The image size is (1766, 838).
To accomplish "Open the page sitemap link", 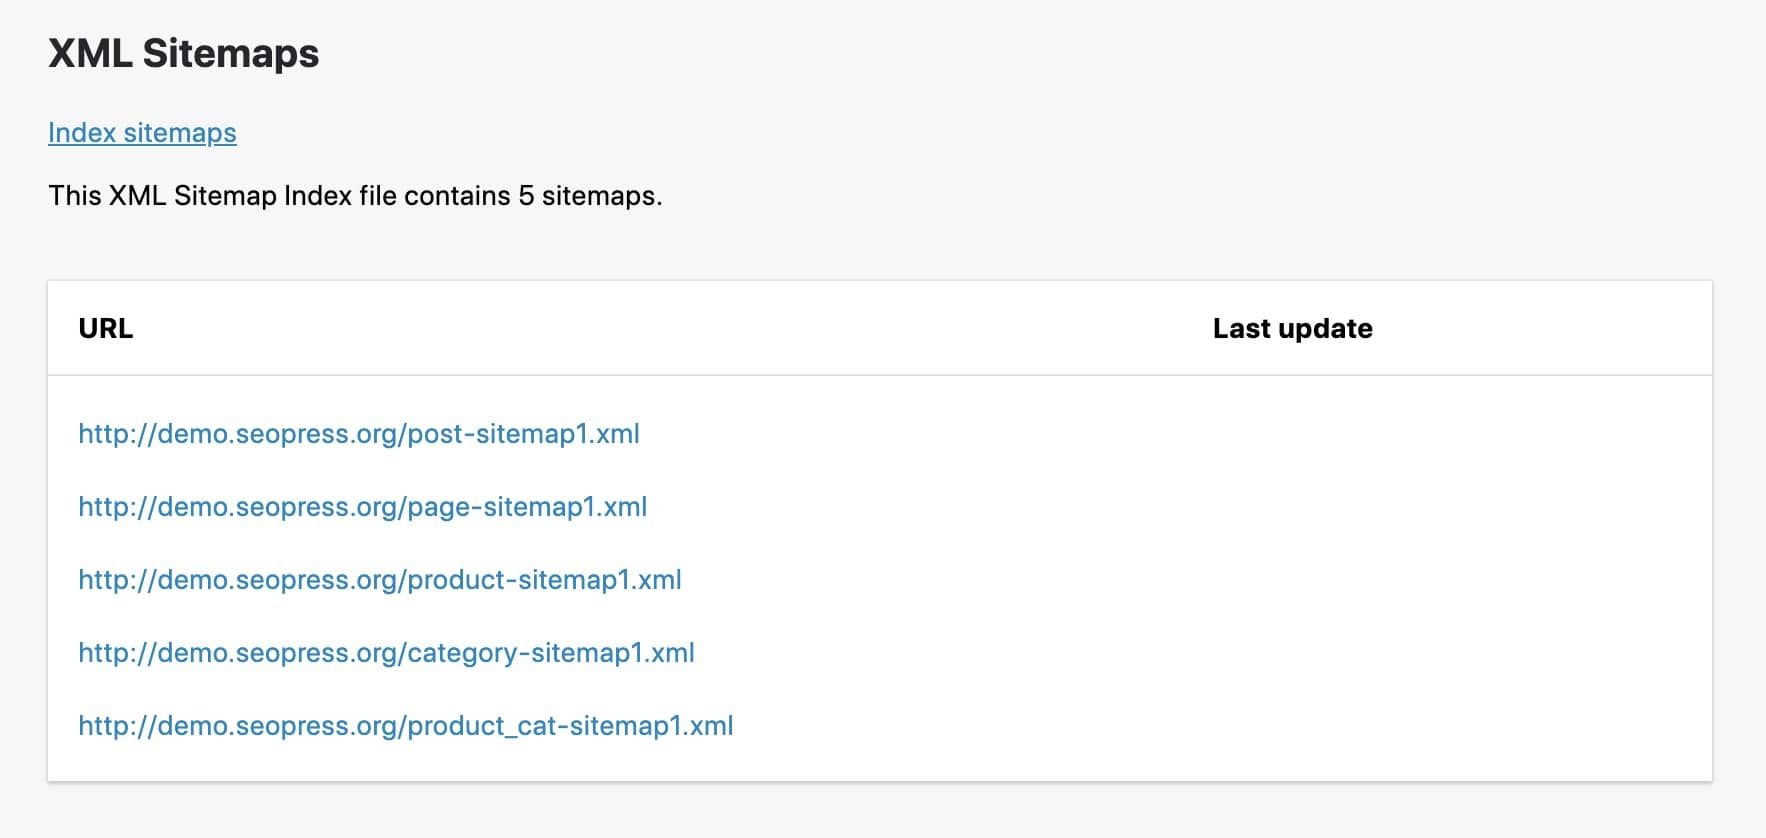I will [x=362, y=507].
